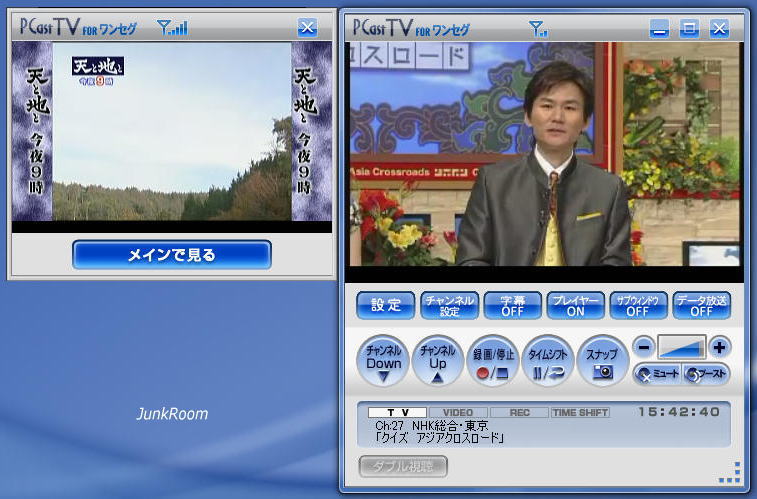757x499 pixels.
Task: Click signal strength icon in sub window
Action: tap(172, 28)
